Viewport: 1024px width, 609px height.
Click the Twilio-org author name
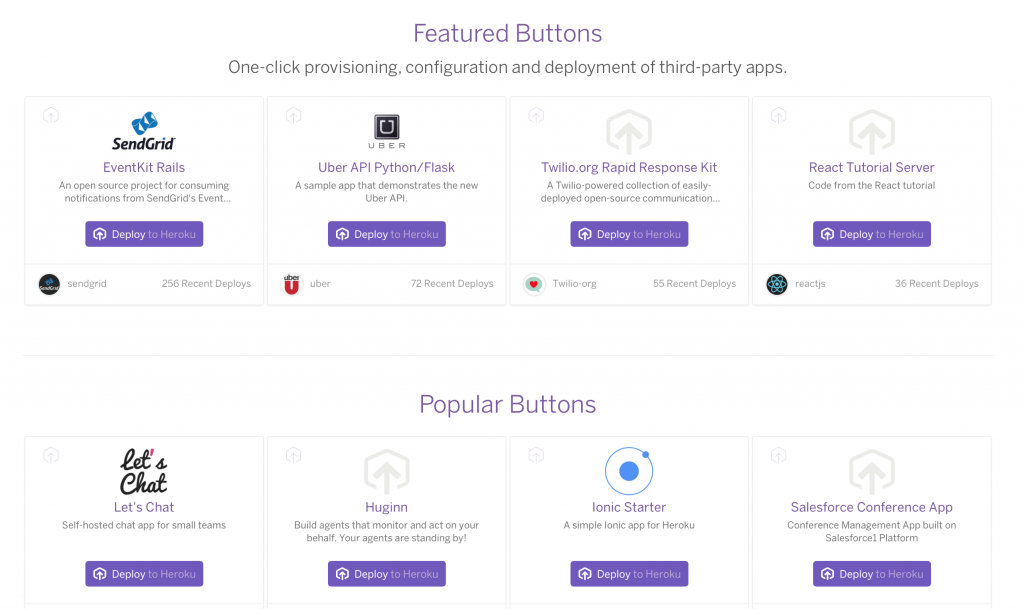tap(575, 284)
